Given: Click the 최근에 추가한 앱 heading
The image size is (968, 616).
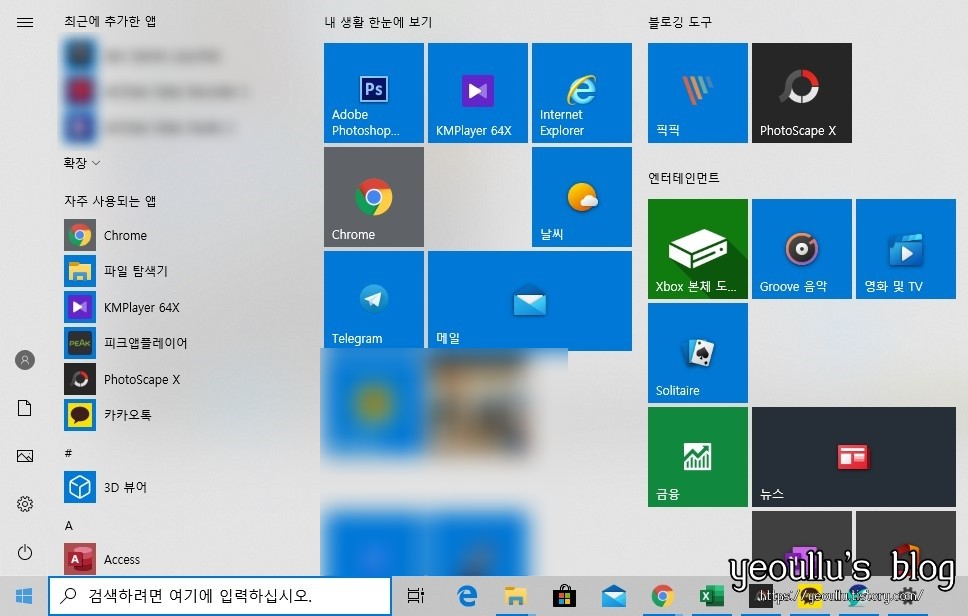Looking at the screenshot, I should (x=110, y=21).
